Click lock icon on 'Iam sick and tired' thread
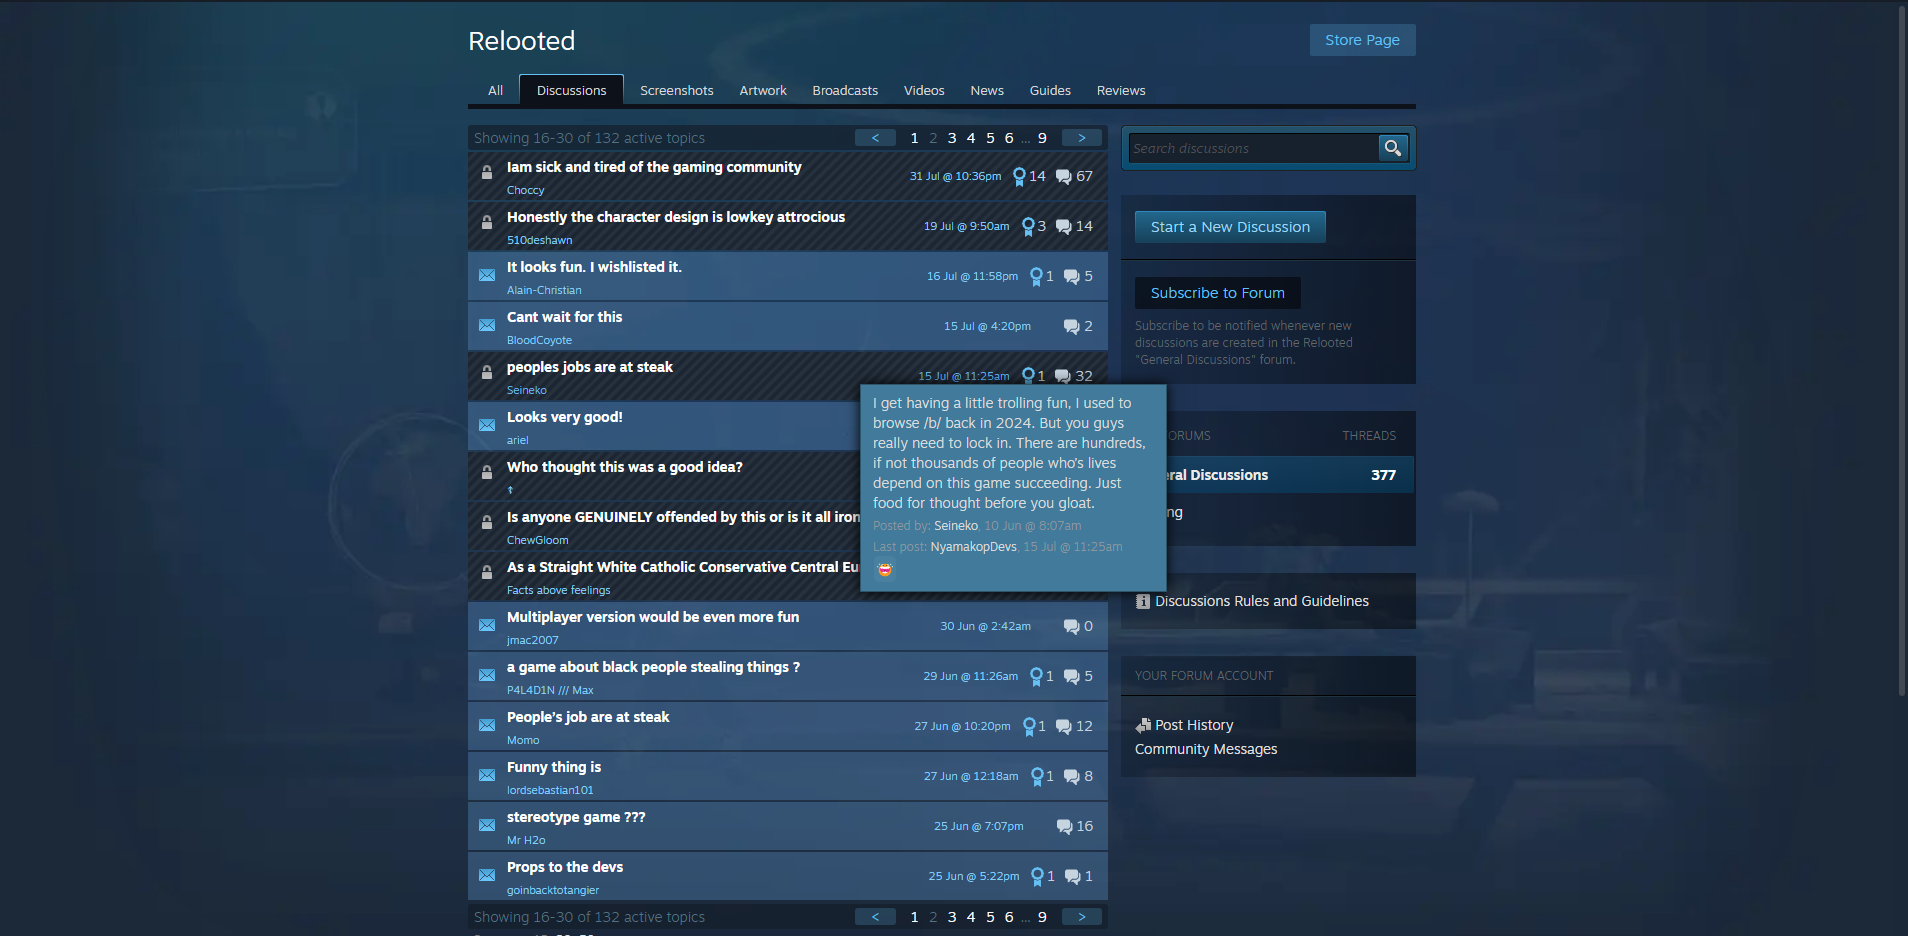The height and width of the screenshot is (936, 1908). coord(487,172)
